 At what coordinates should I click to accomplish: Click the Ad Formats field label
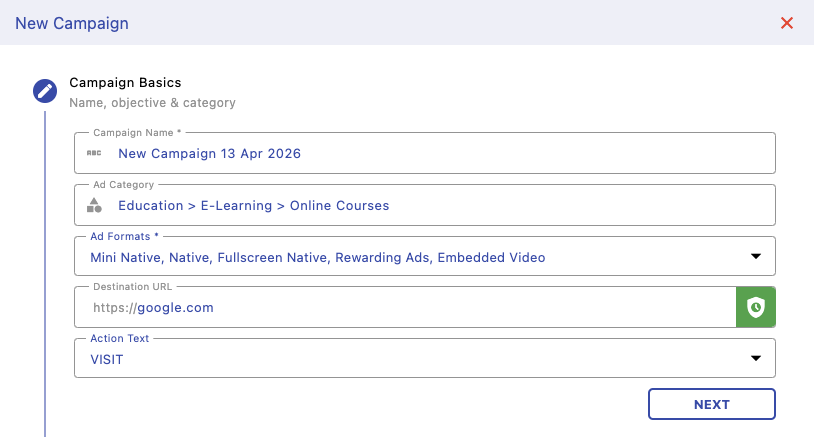[x=124, y=236]
